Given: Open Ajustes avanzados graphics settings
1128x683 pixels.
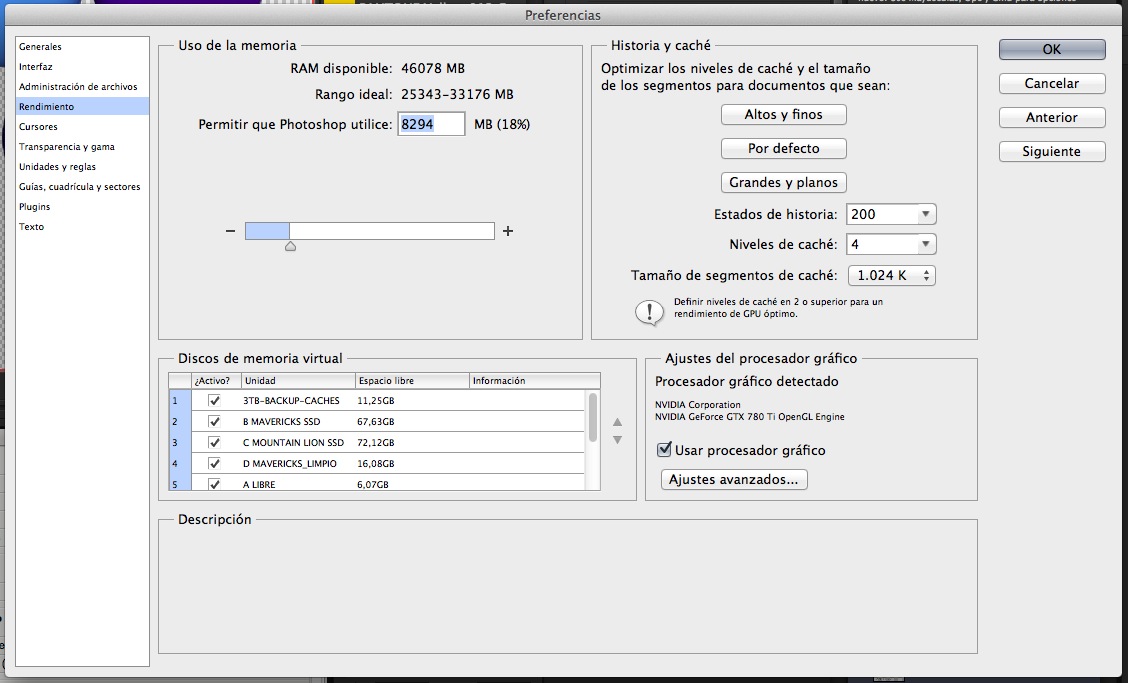Looking at the screenshot, I should click(734, 479).
